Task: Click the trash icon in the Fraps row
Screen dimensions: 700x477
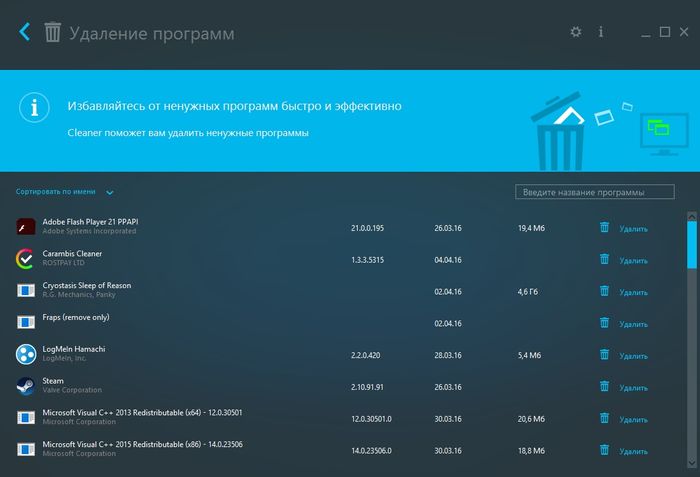Action: 604,323
